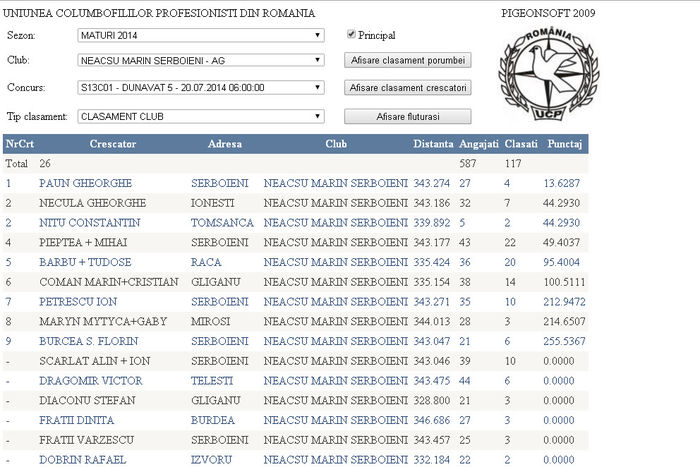
Task: Open the Sezon dropdown MATURI 2014
Action: click(201, 36)
